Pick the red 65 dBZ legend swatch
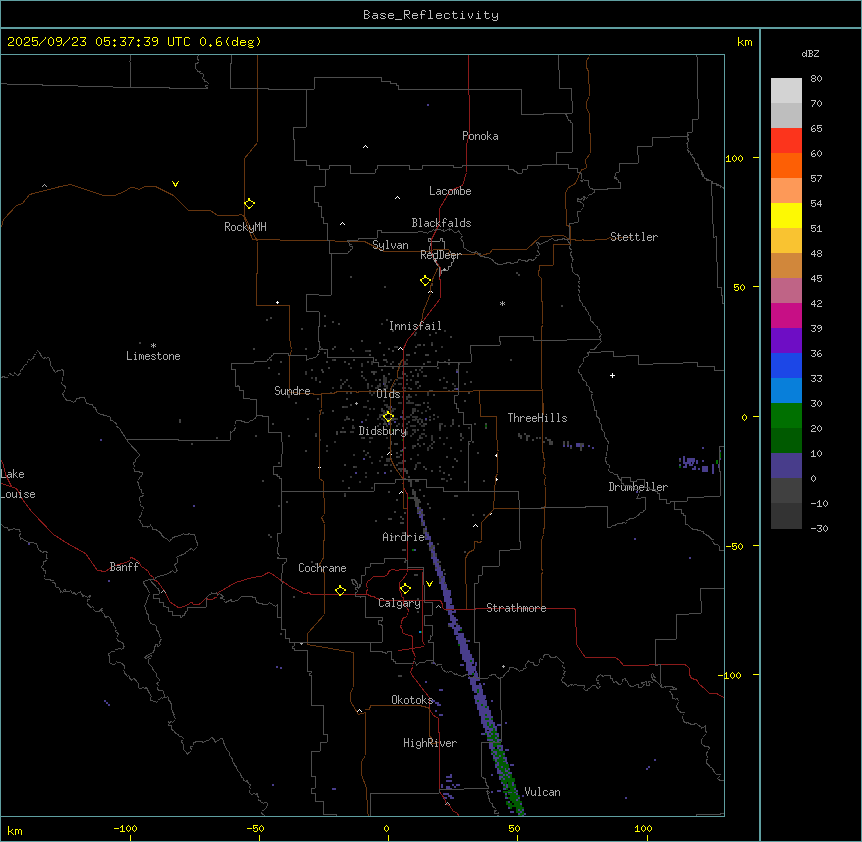 click(786, 140)
